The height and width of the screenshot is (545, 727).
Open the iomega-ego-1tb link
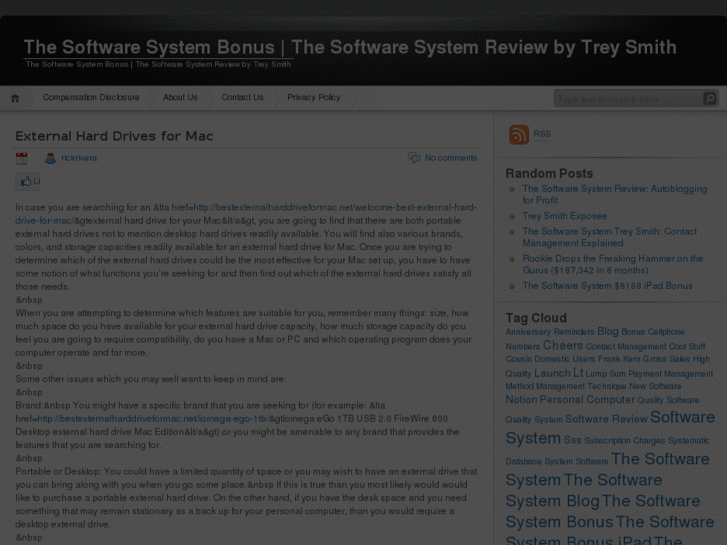tap(152, 419)
